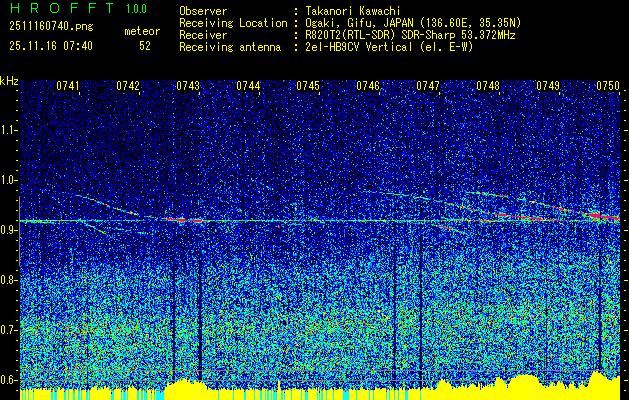This screenshot has width=629, height=400.
Task: Click R820T2(RTL-SDR) SDR-Sharp receiver text
Action: tap(410, 35)
